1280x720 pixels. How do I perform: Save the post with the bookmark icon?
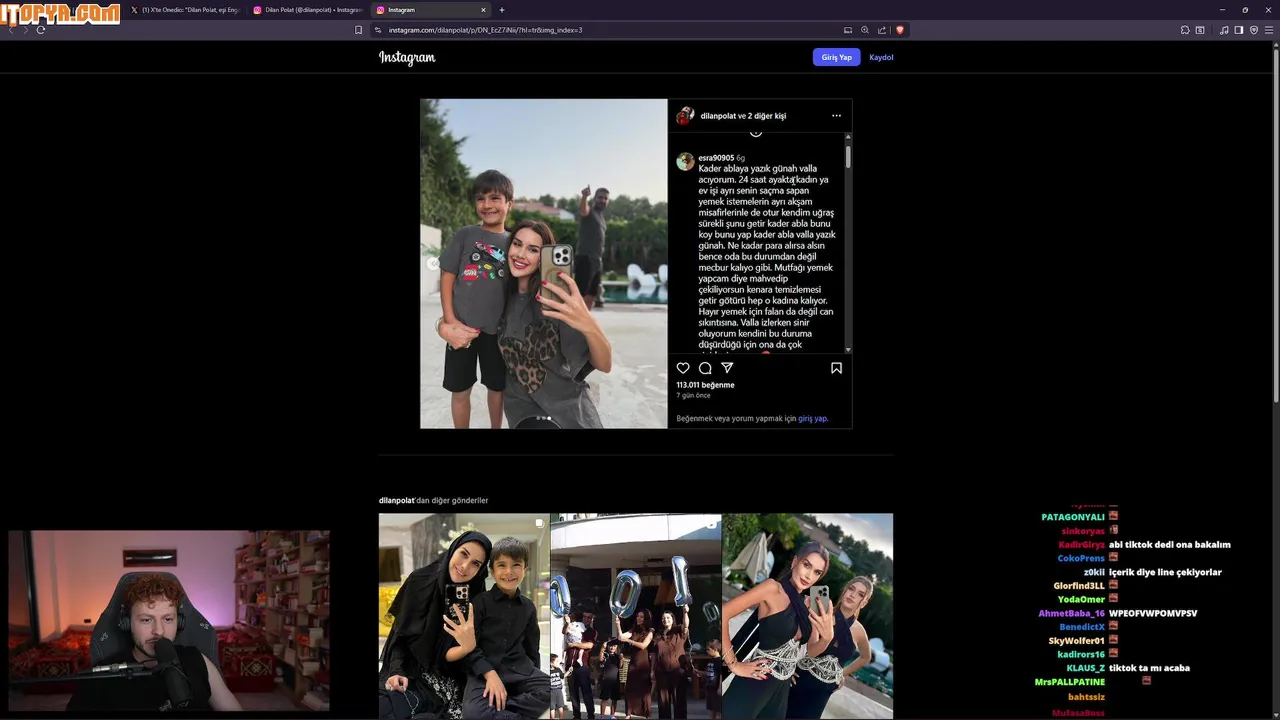click(x=836, y=368)
